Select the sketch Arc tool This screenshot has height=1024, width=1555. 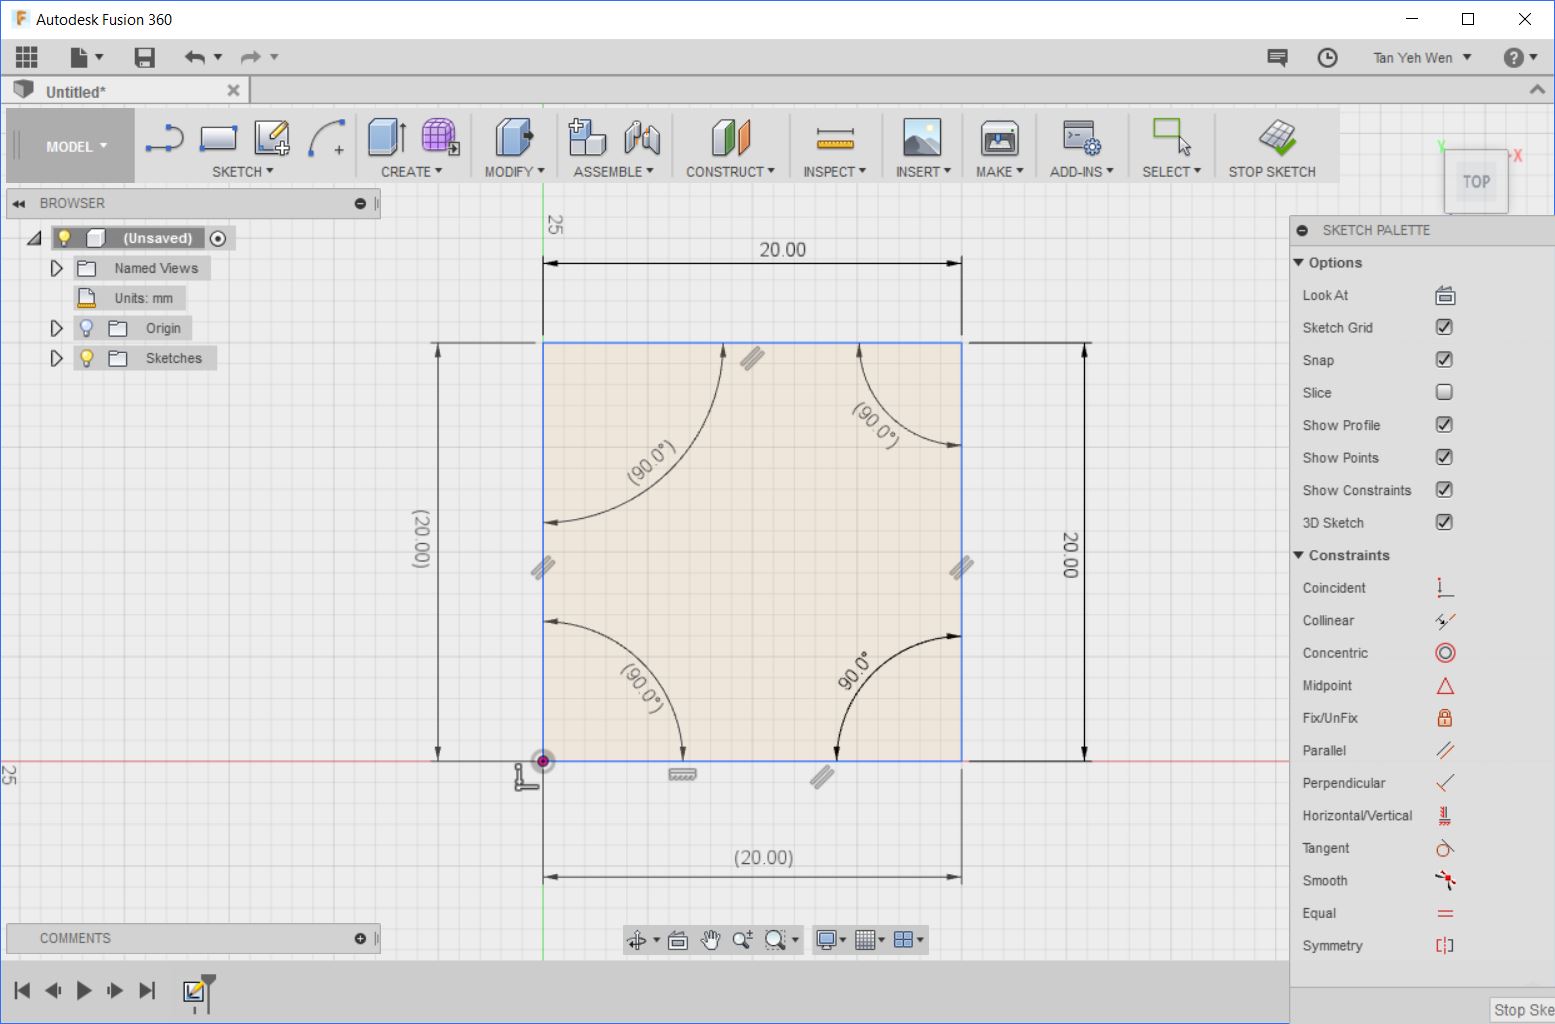pyautogui.click(x=326, y=138)
